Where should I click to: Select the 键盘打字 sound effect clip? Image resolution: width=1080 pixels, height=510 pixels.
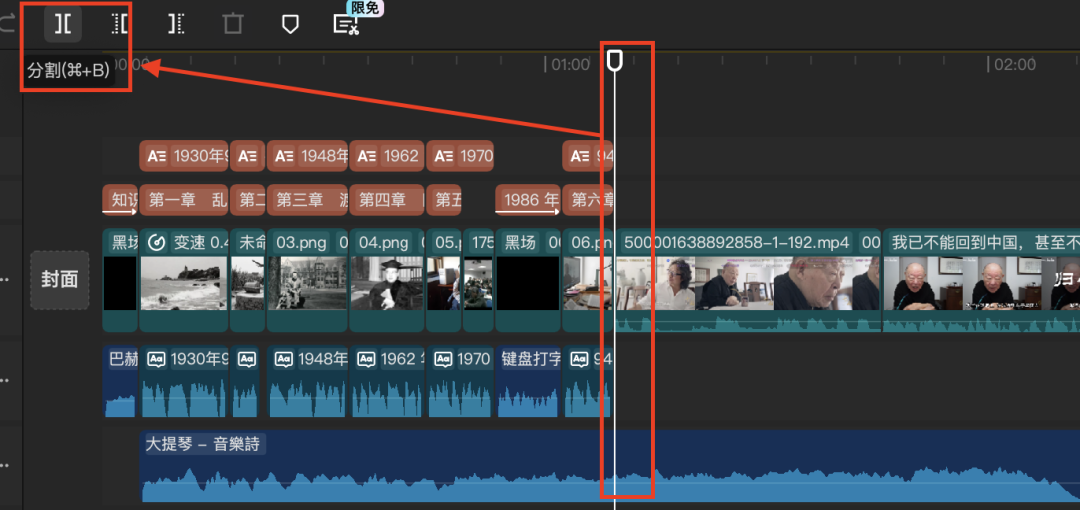(528, 380)
